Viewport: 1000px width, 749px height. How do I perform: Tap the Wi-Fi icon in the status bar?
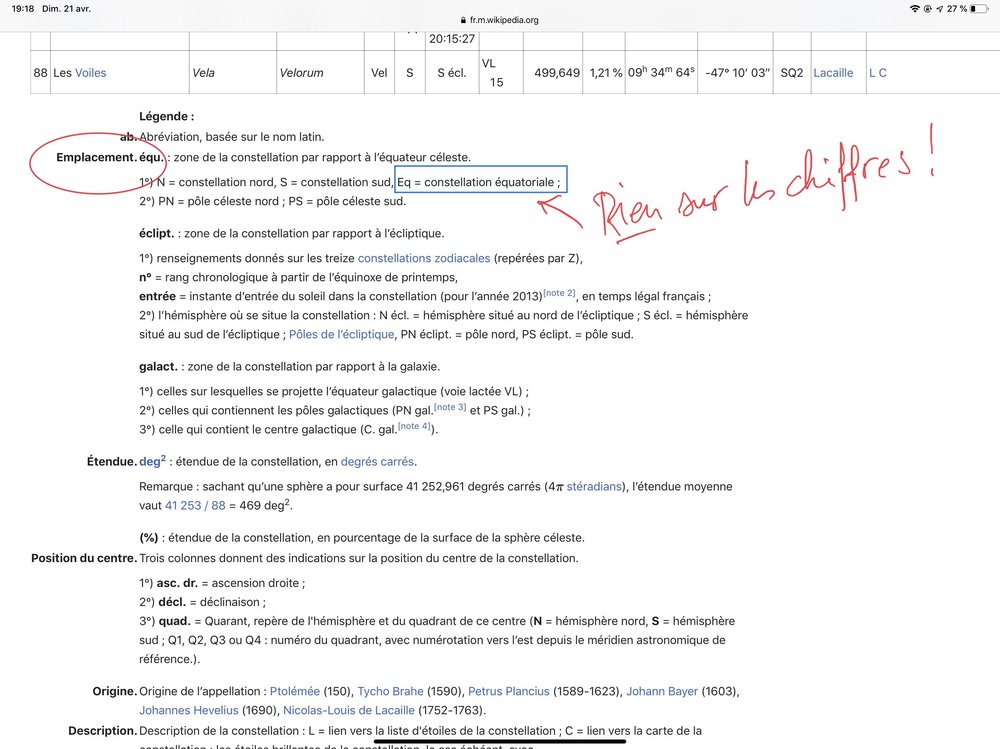[x=914, y=8]
